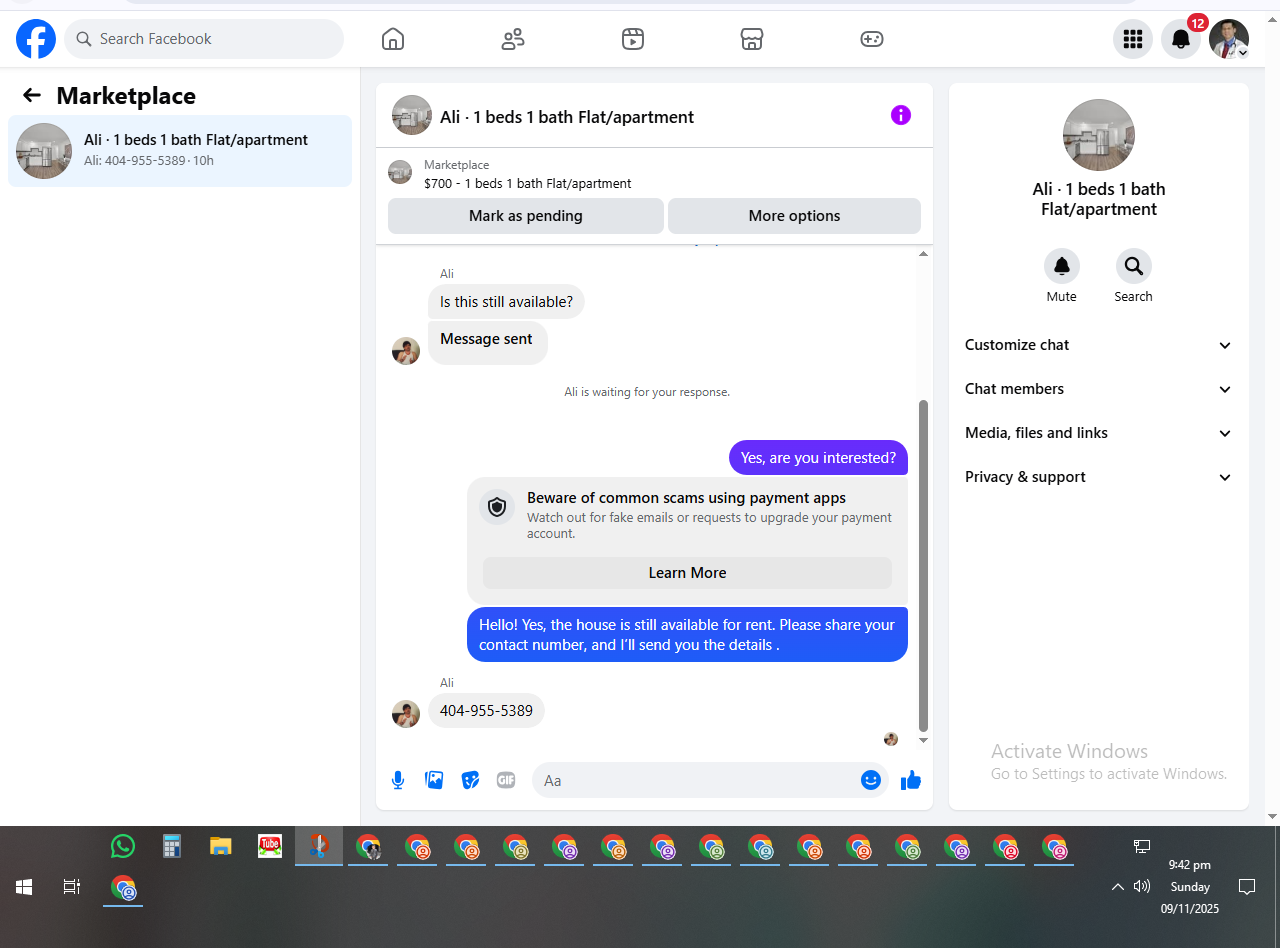
Task: Expand the Customize chat section
Action: 1099,345
